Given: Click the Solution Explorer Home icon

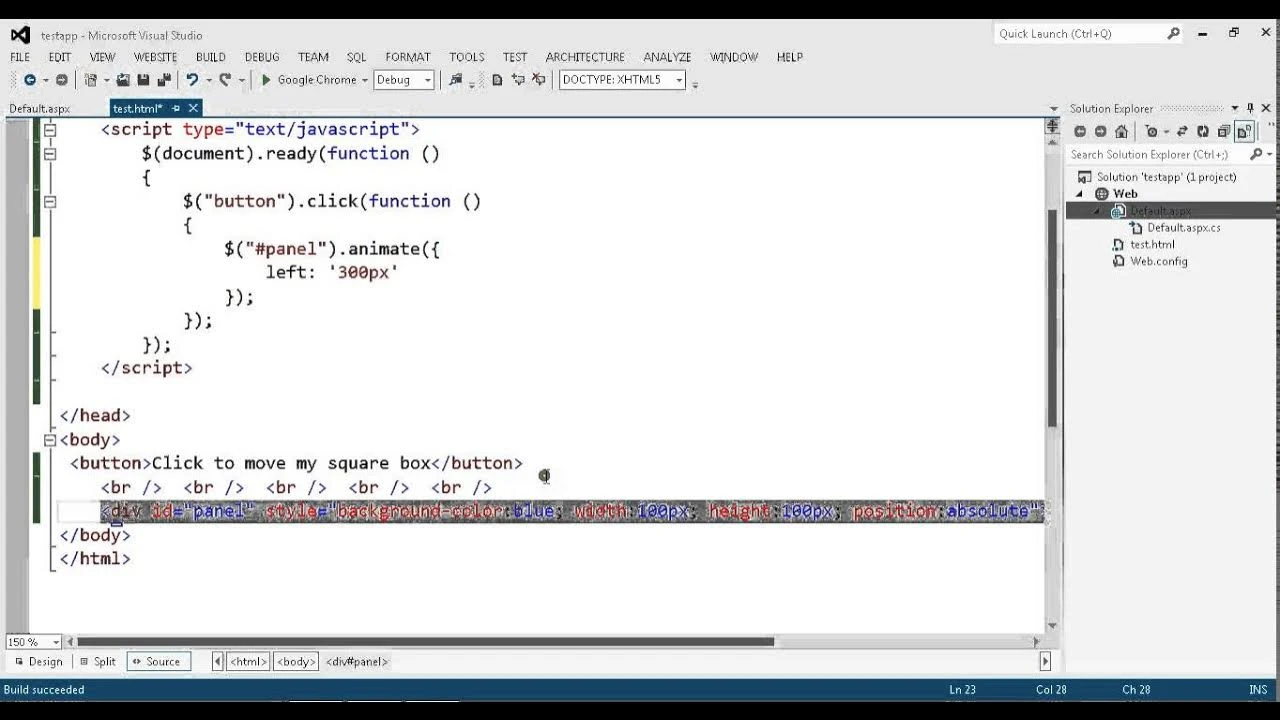Looking at the screenshot, I should click(1121, 131).
